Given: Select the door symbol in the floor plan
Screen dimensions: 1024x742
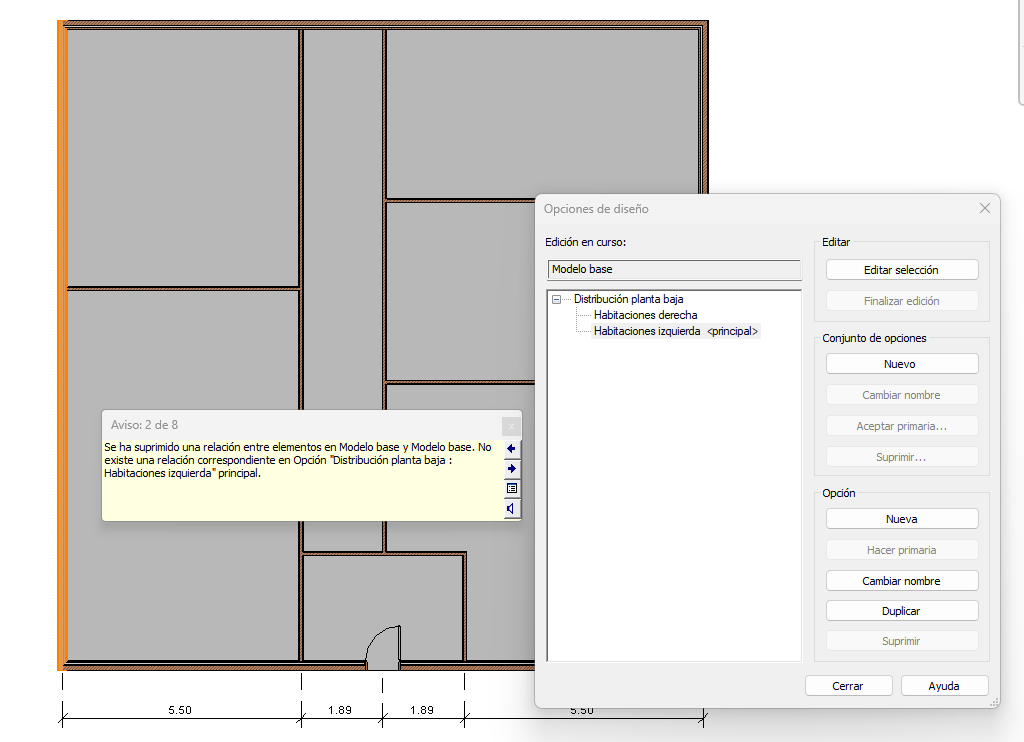Looking at the screenshot, I should [384, 648].
